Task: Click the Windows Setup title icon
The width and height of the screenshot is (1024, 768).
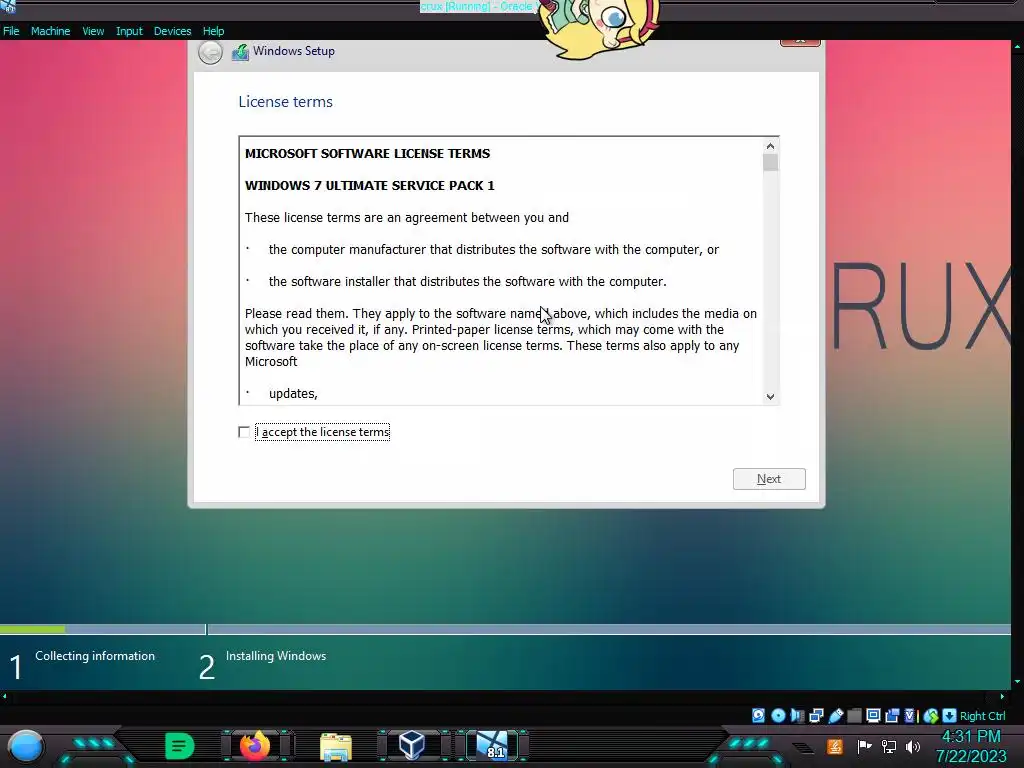Action: [x=240, y=52]
